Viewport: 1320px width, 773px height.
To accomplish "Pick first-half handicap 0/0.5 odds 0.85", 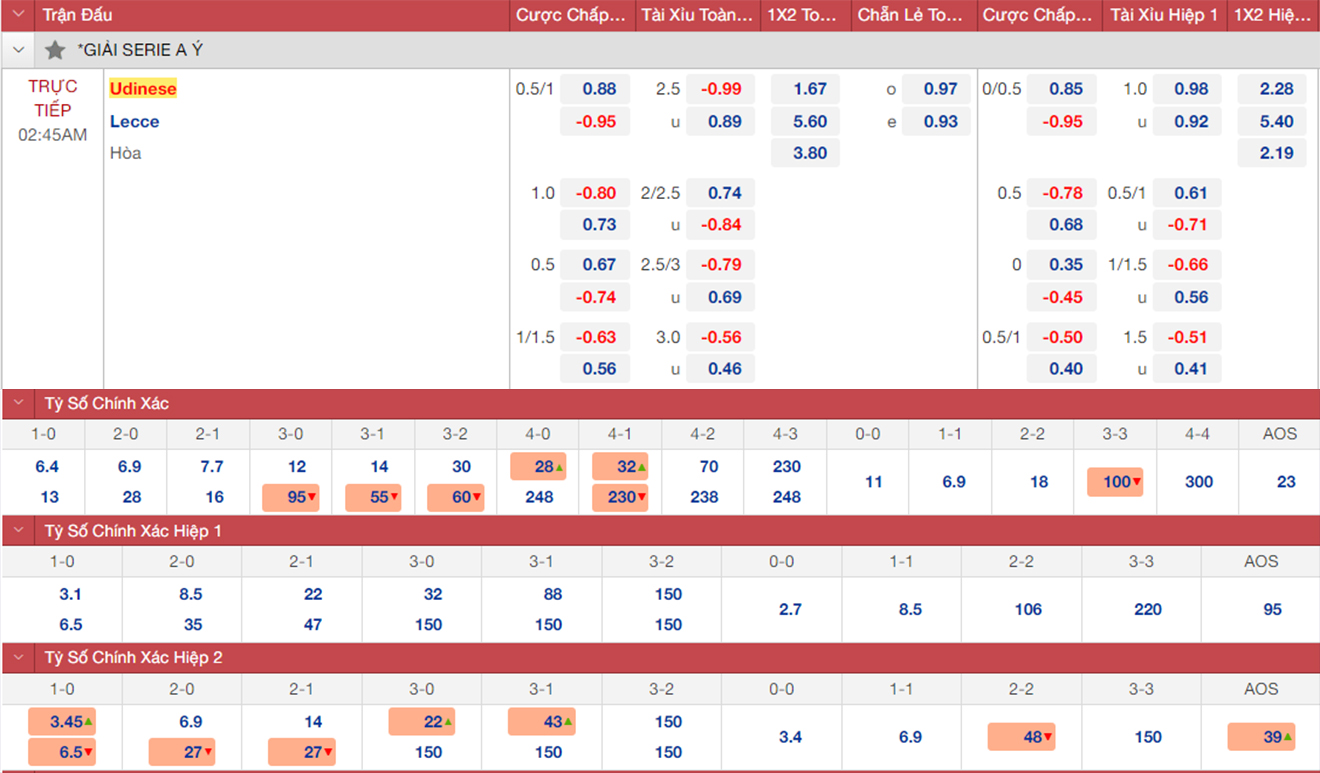I will [1061, 89].
